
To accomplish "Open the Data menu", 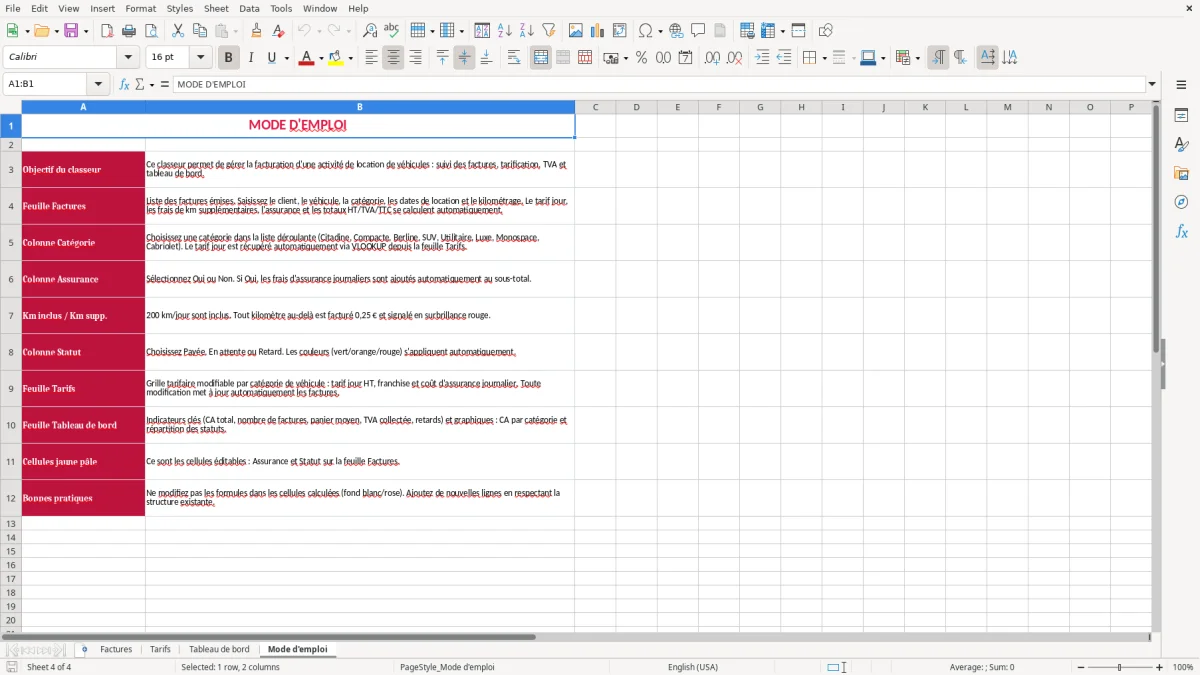I will (x=249, y=8).
